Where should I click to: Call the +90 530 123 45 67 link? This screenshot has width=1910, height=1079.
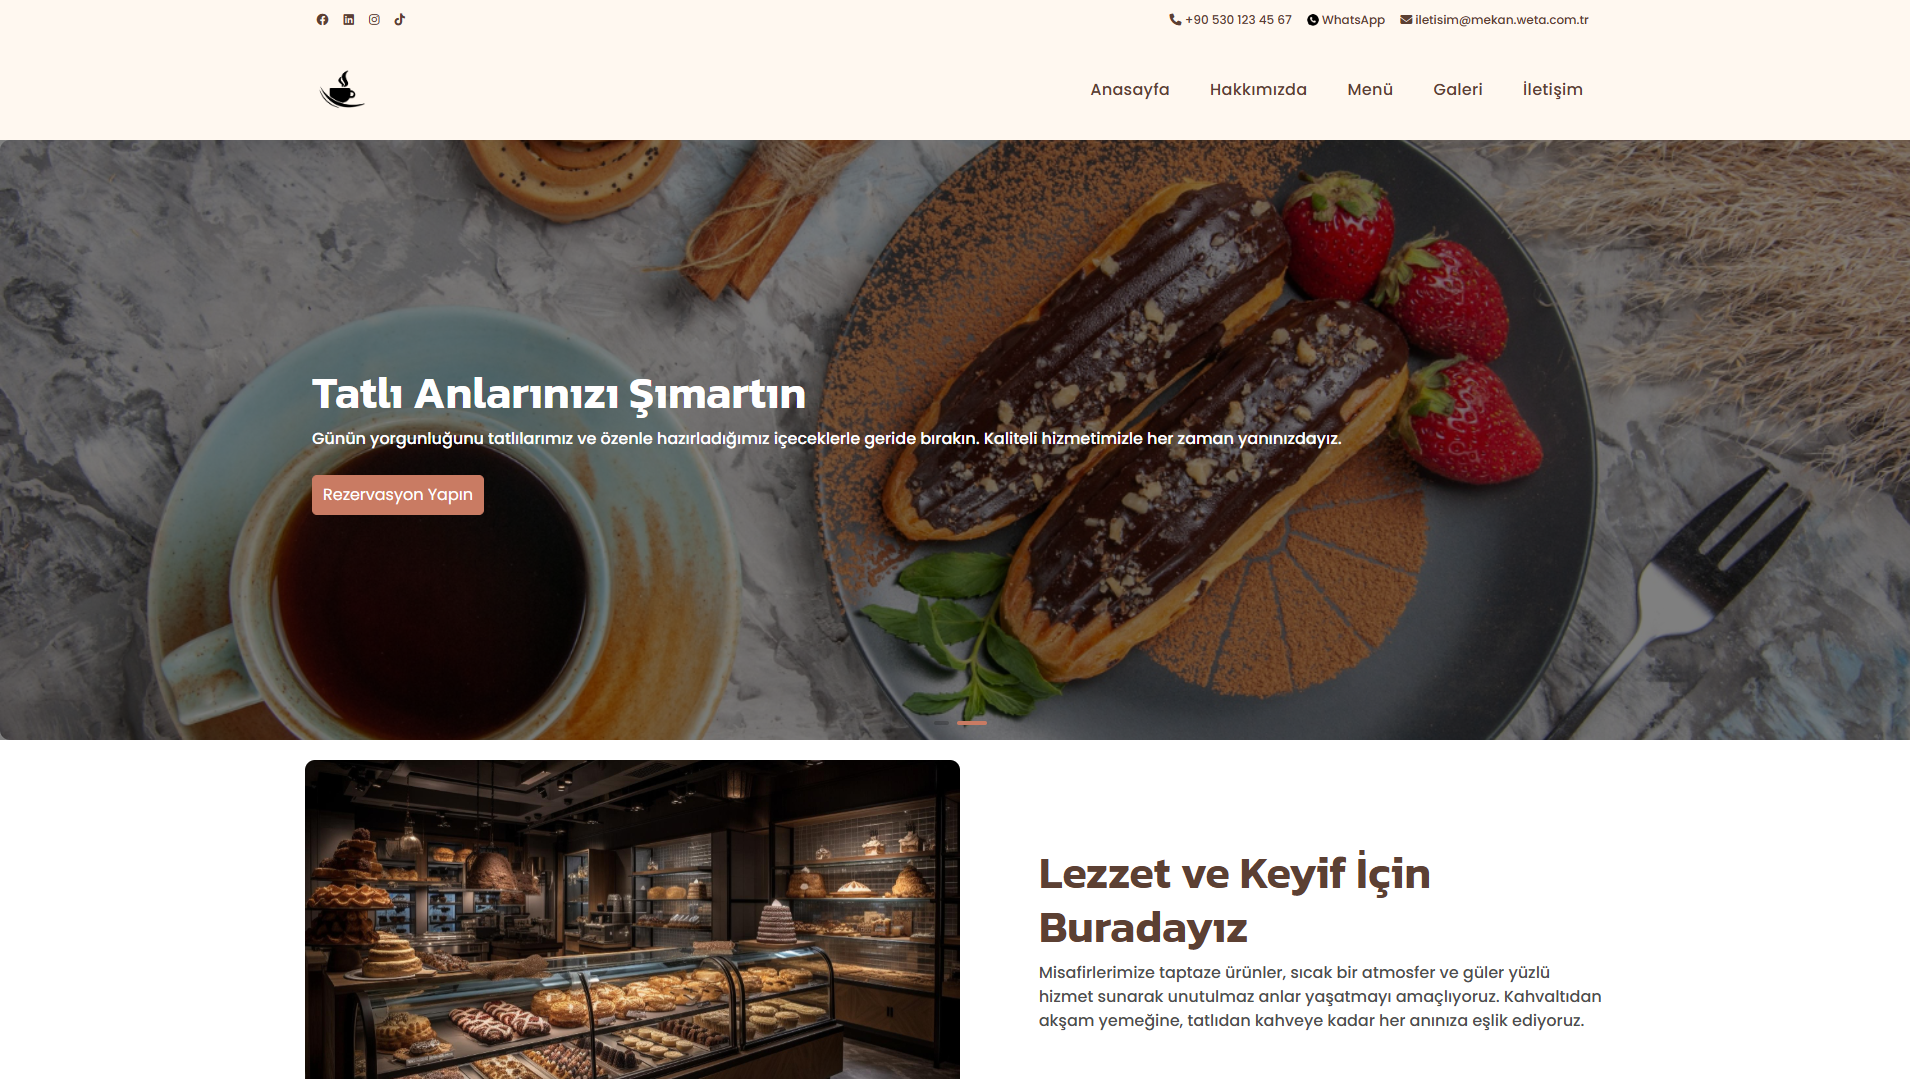click(1238, 19)
